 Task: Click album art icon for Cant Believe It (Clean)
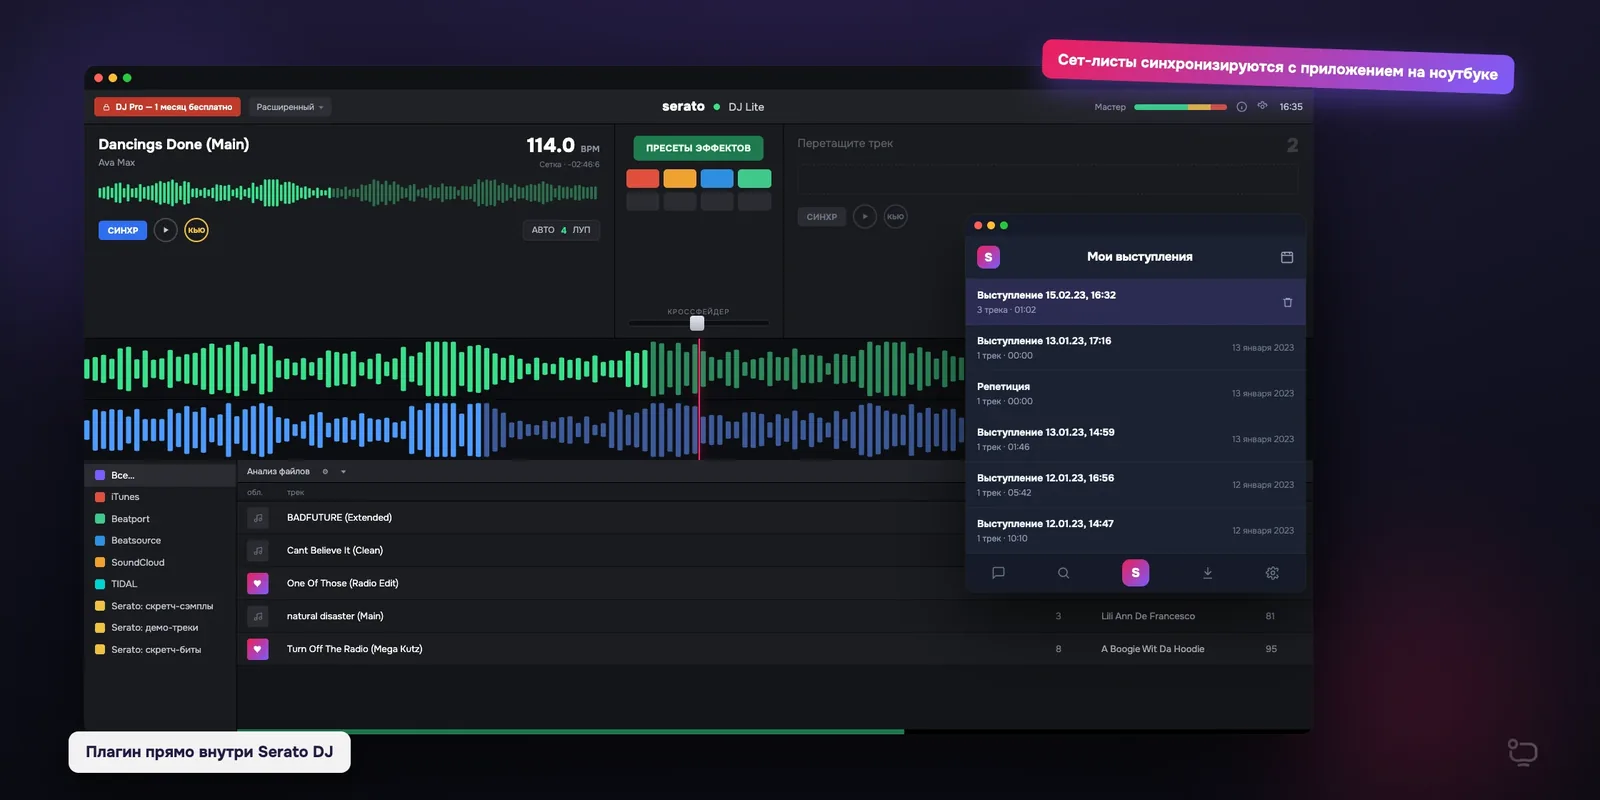click(257, 551)
